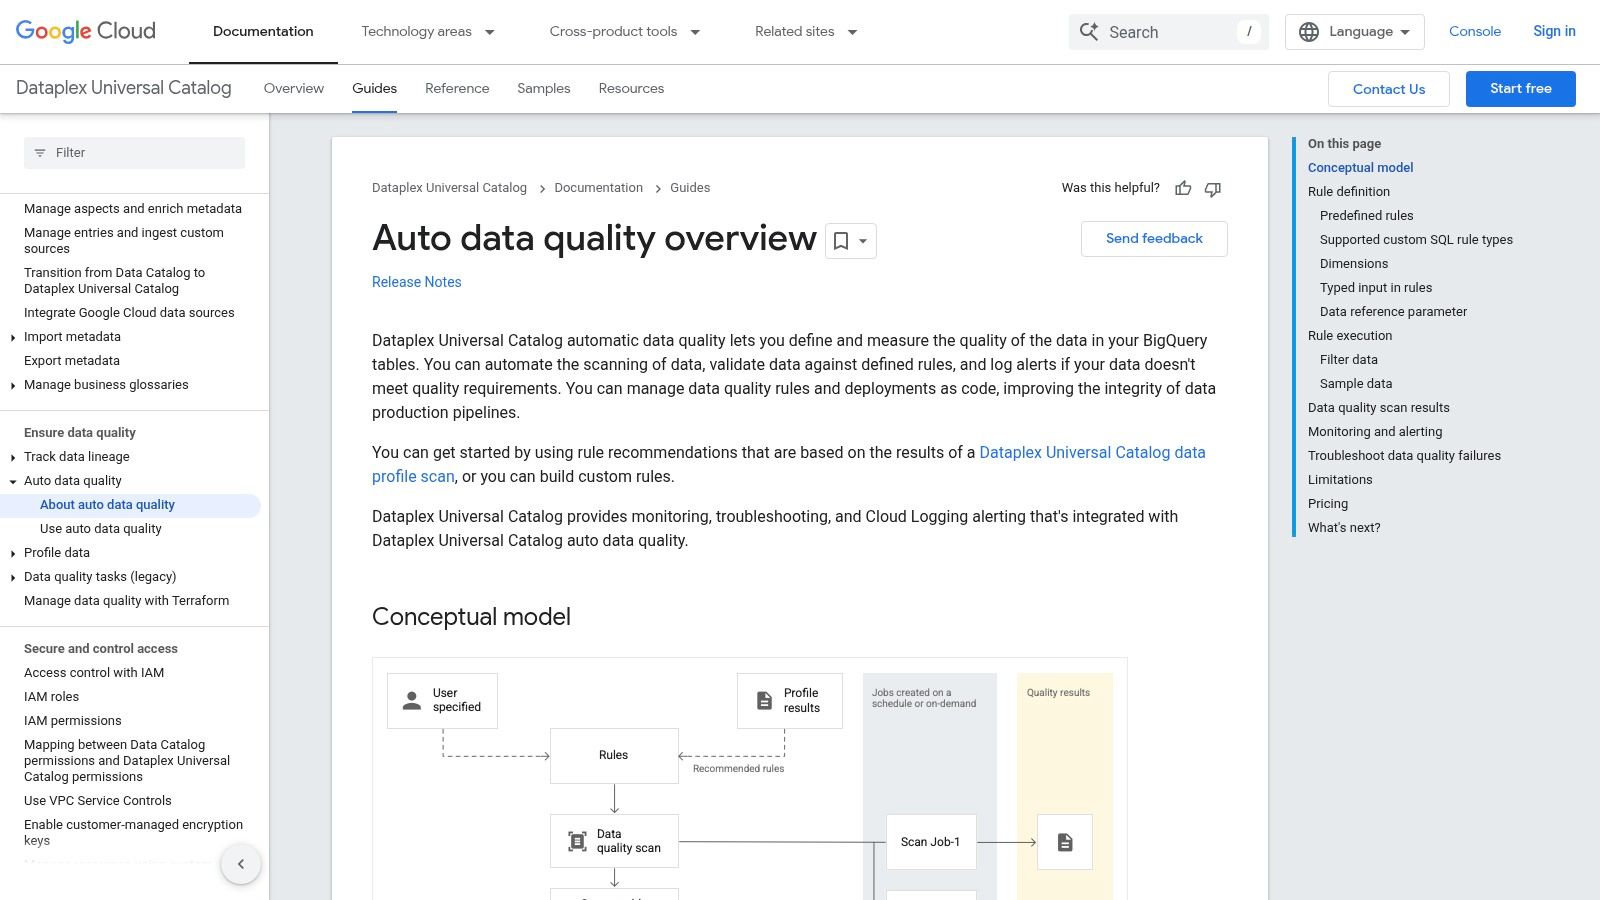Expand the Related sites menu
This screenshot has width=1600, height=900.
tap(806, 32)
